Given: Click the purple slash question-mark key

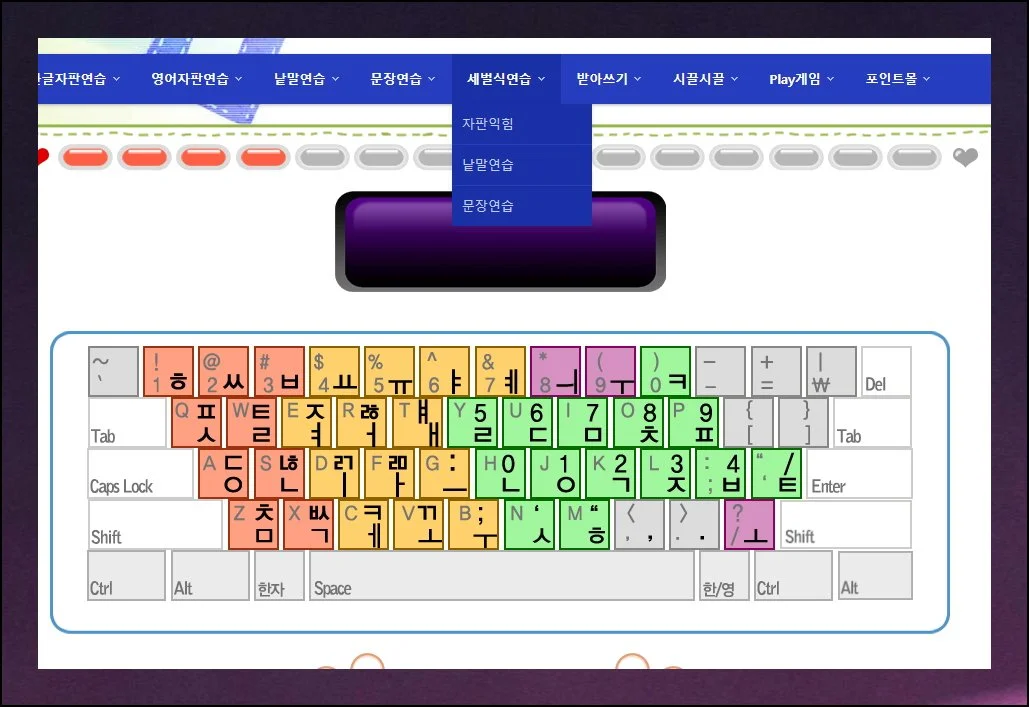Looking at the screenshot, I should click(x=749, y=525).
